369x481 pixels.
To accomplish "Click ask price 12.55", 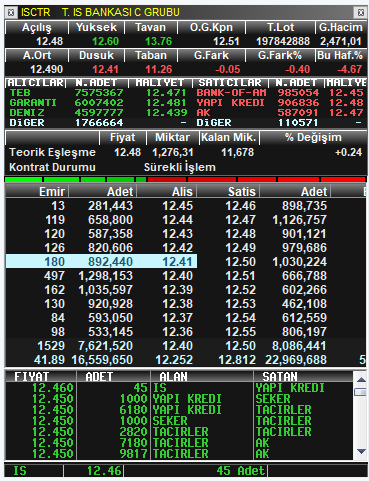I will point(240,332).
